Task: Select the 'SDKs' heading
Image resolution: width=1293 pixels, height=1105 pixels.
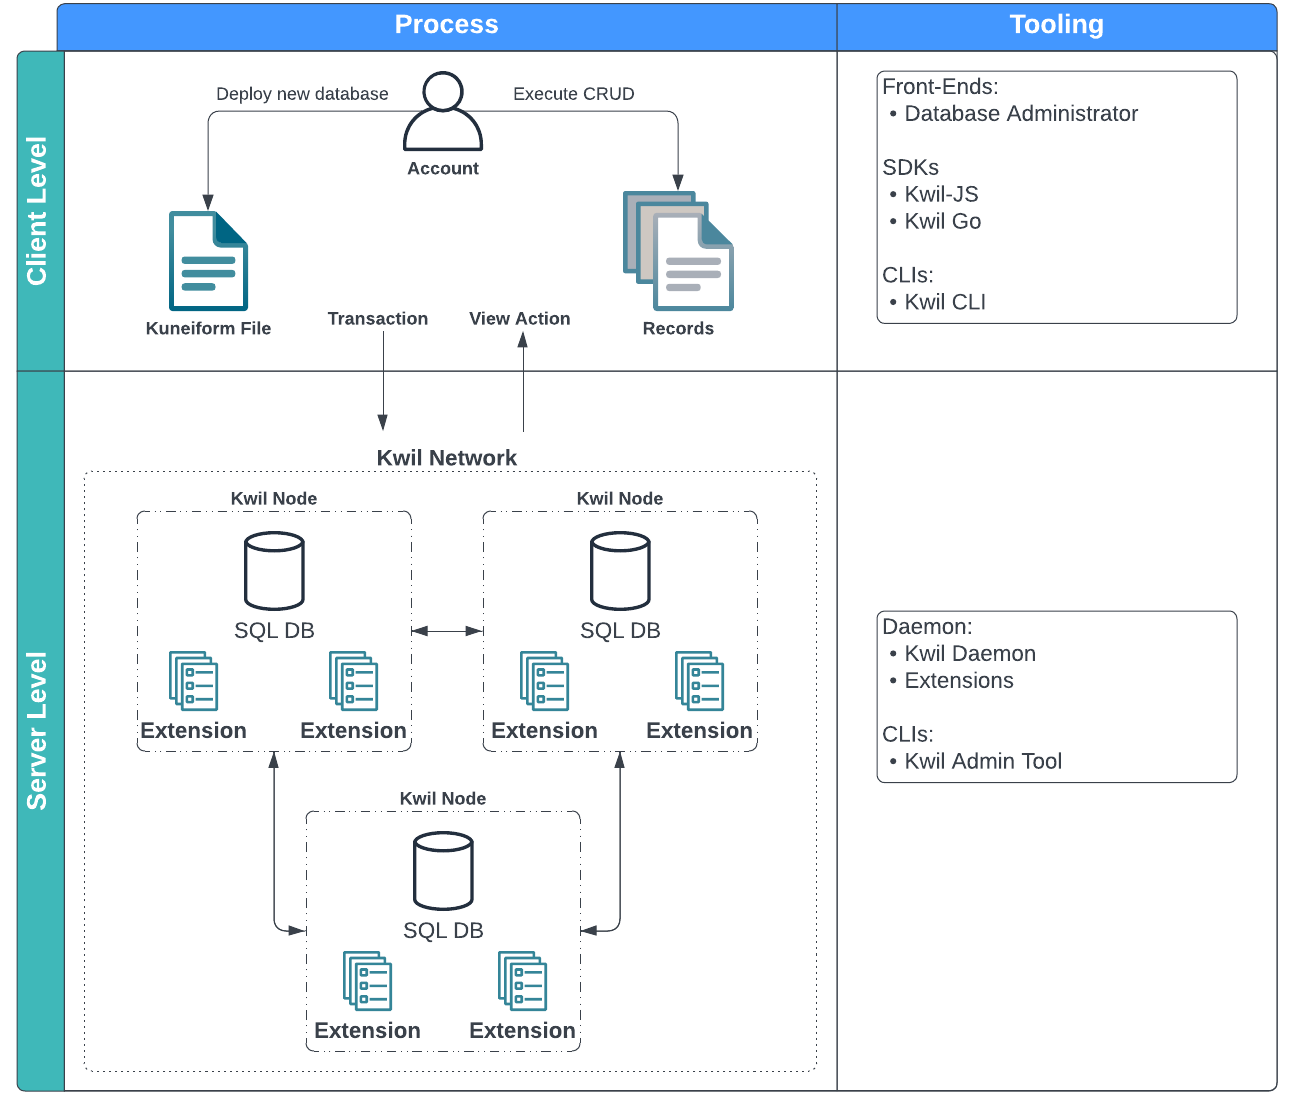Action: click(910, 168)
